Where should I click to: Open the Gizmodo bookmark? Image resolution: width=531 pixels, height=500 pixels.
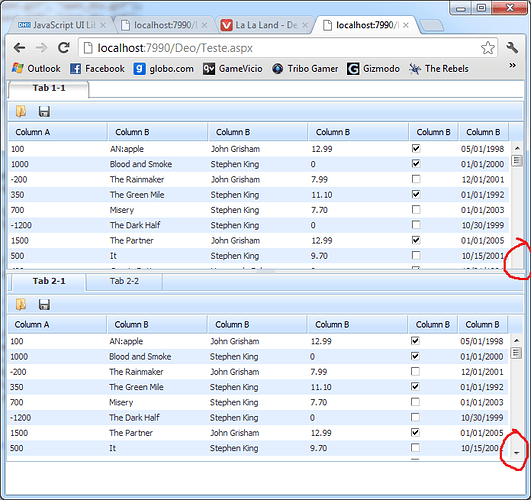click(x=373, y=69)
